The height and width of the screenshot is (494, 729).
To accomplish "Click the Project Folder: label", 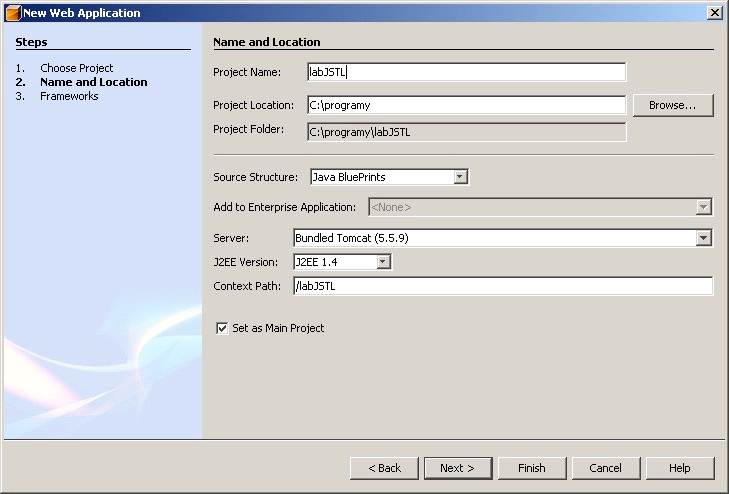I will pyautogui.click(x=248, y=129).
